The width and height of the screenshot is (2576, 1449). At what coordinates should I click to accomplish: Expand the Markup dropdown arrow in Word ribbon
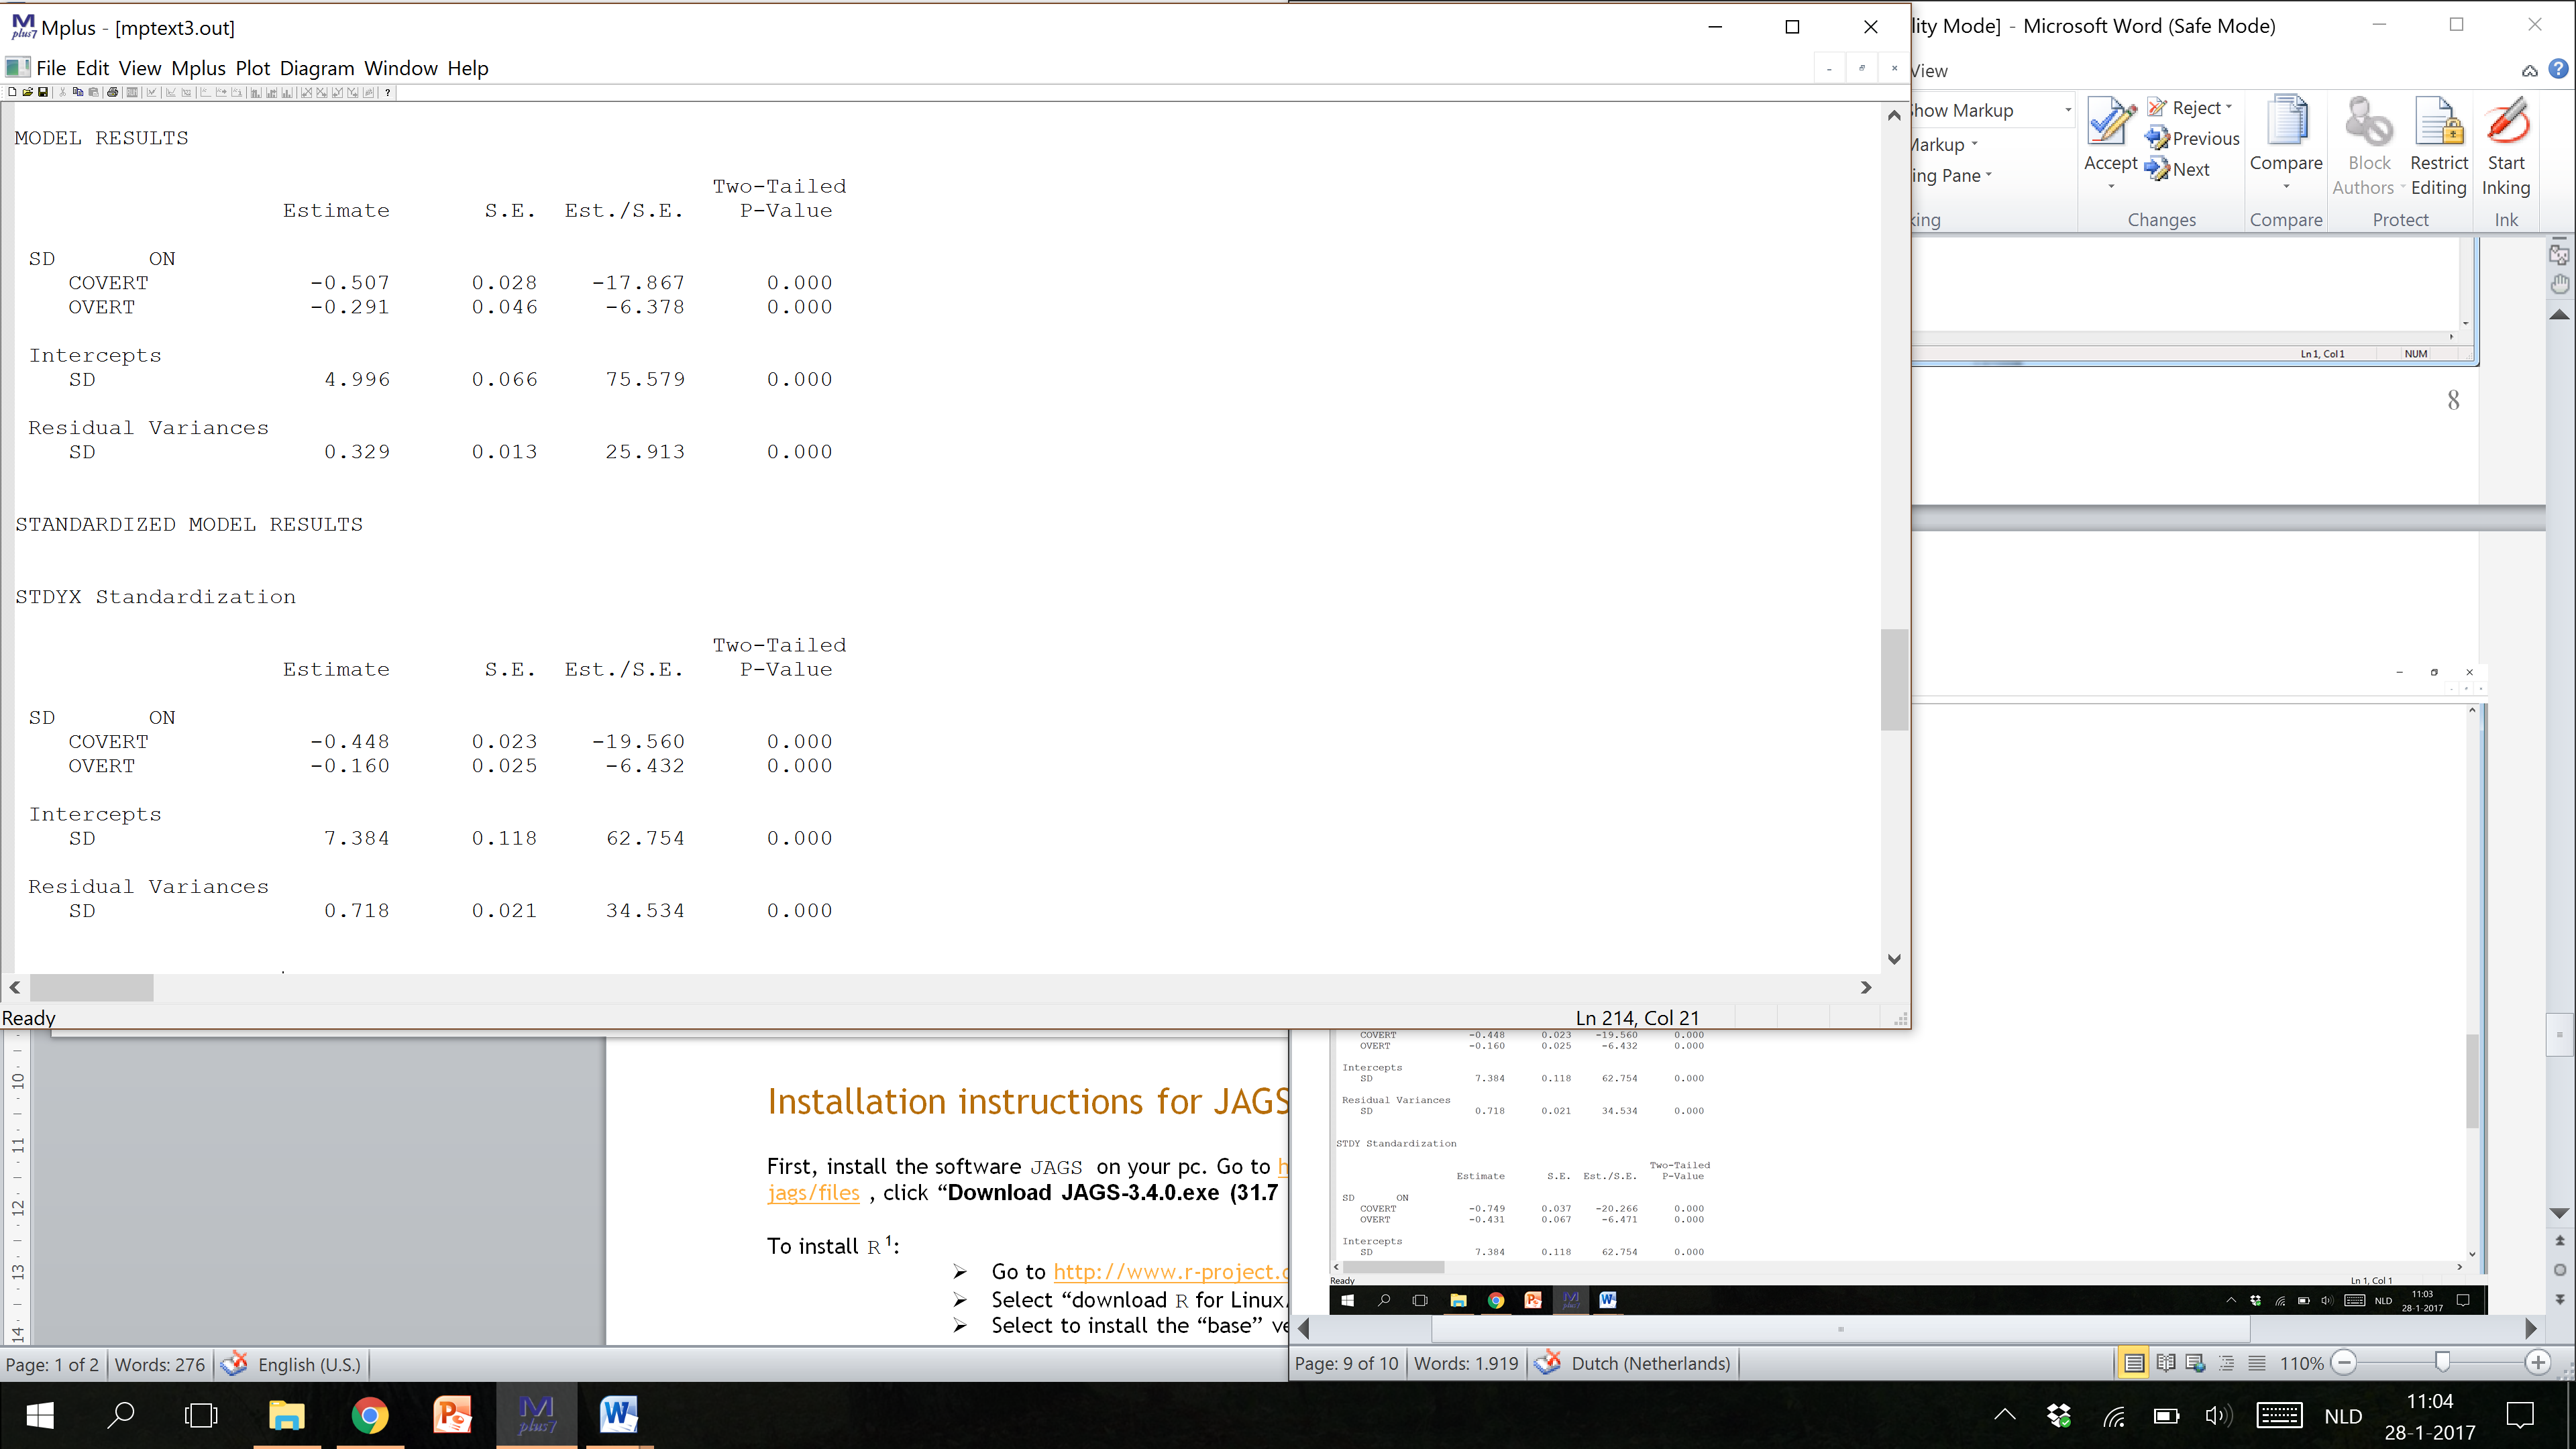[x=1974, y=144]
